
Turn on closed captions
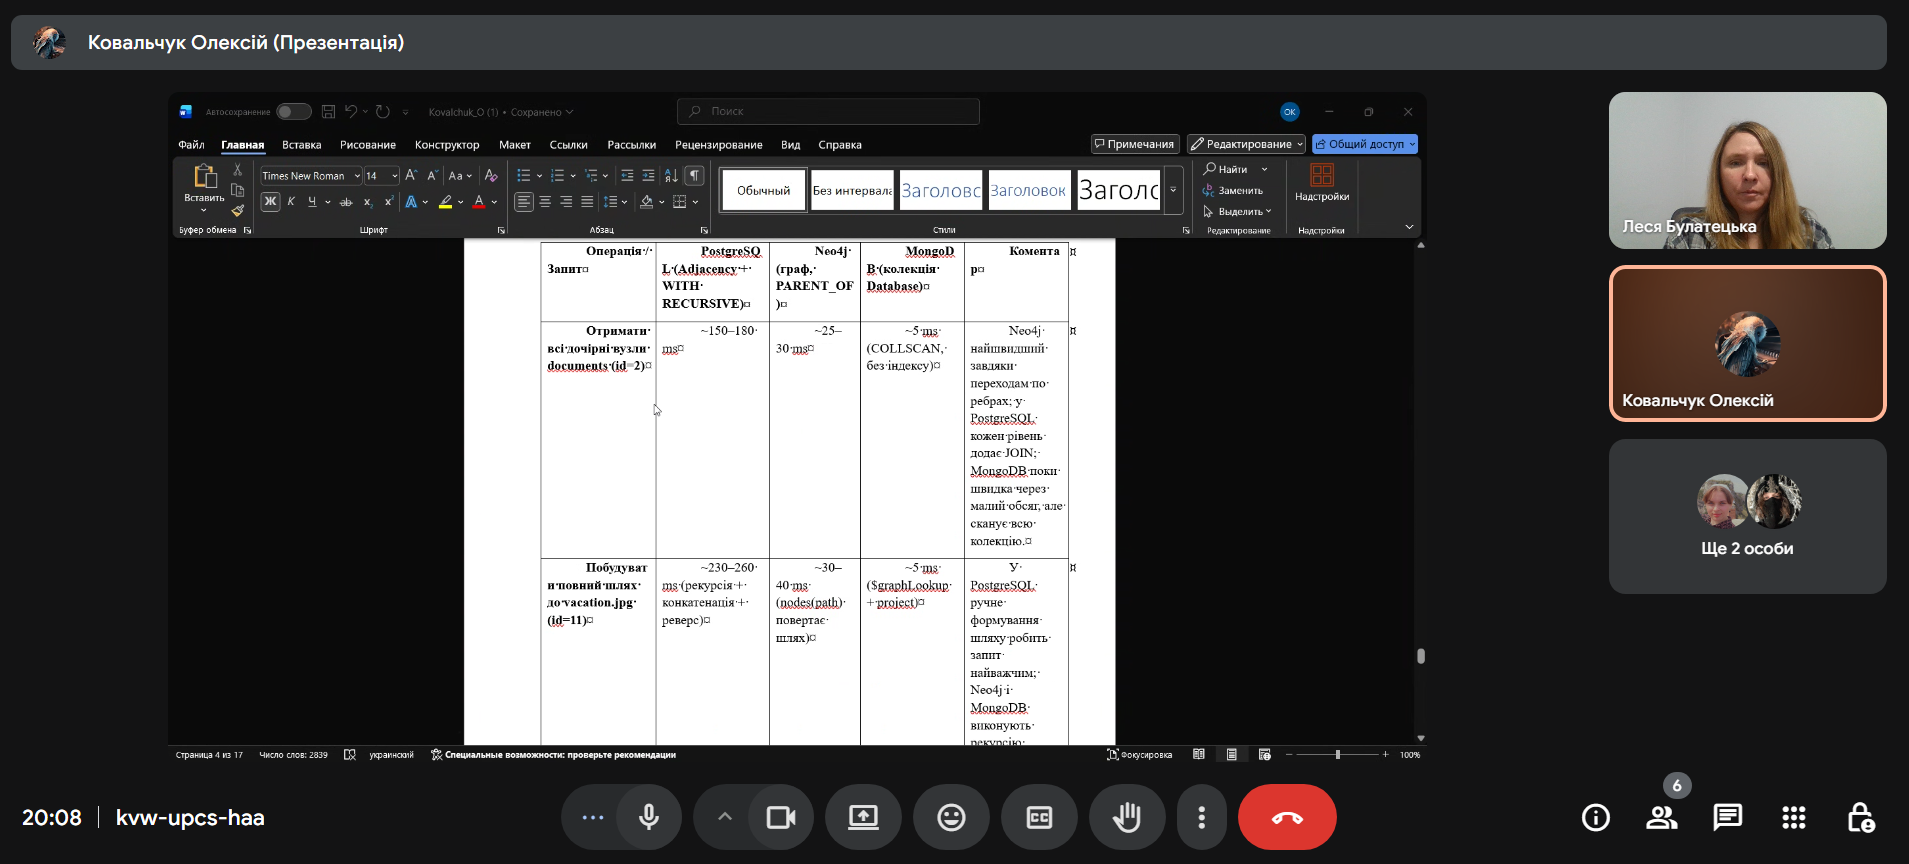[1039, 817]
